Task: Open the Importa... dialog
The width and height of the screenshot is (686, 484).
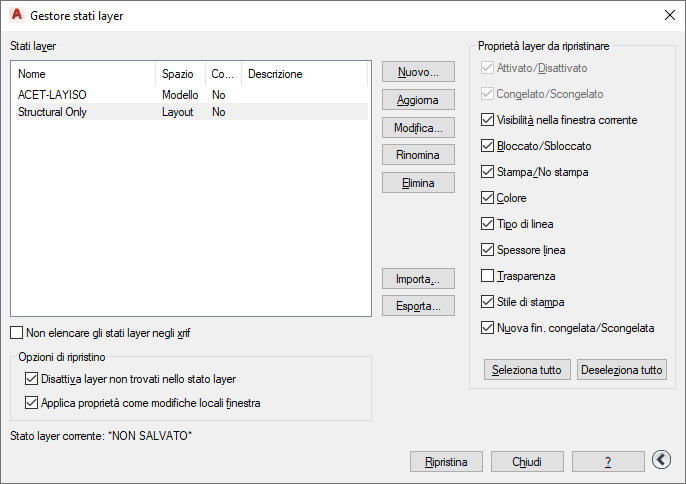Action: pyautogui.click(x=418, y=278)
